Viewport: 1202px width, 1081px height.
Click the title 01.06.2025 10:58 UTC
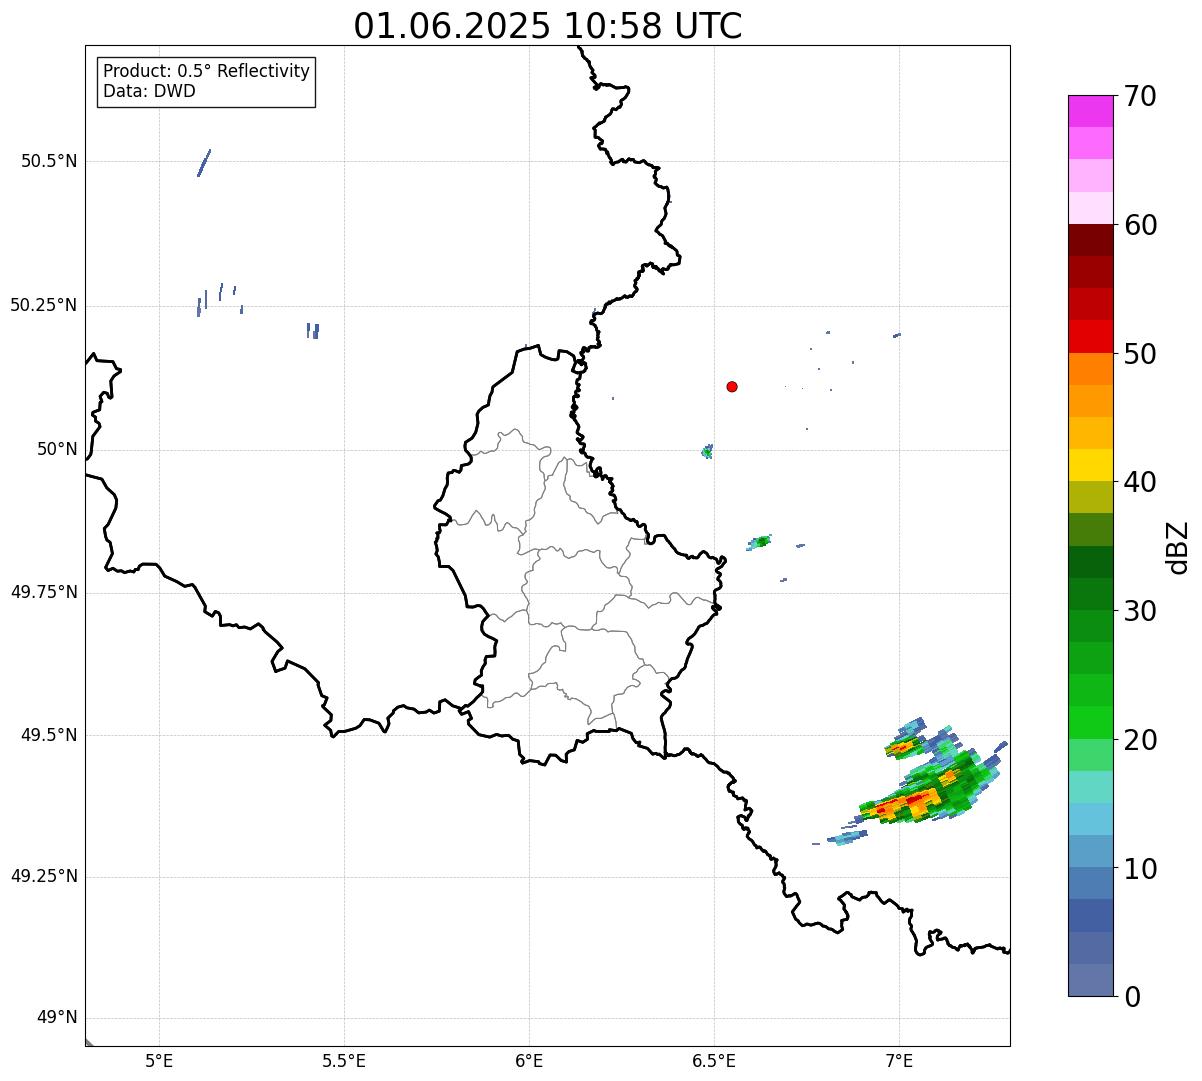[548, 26]
